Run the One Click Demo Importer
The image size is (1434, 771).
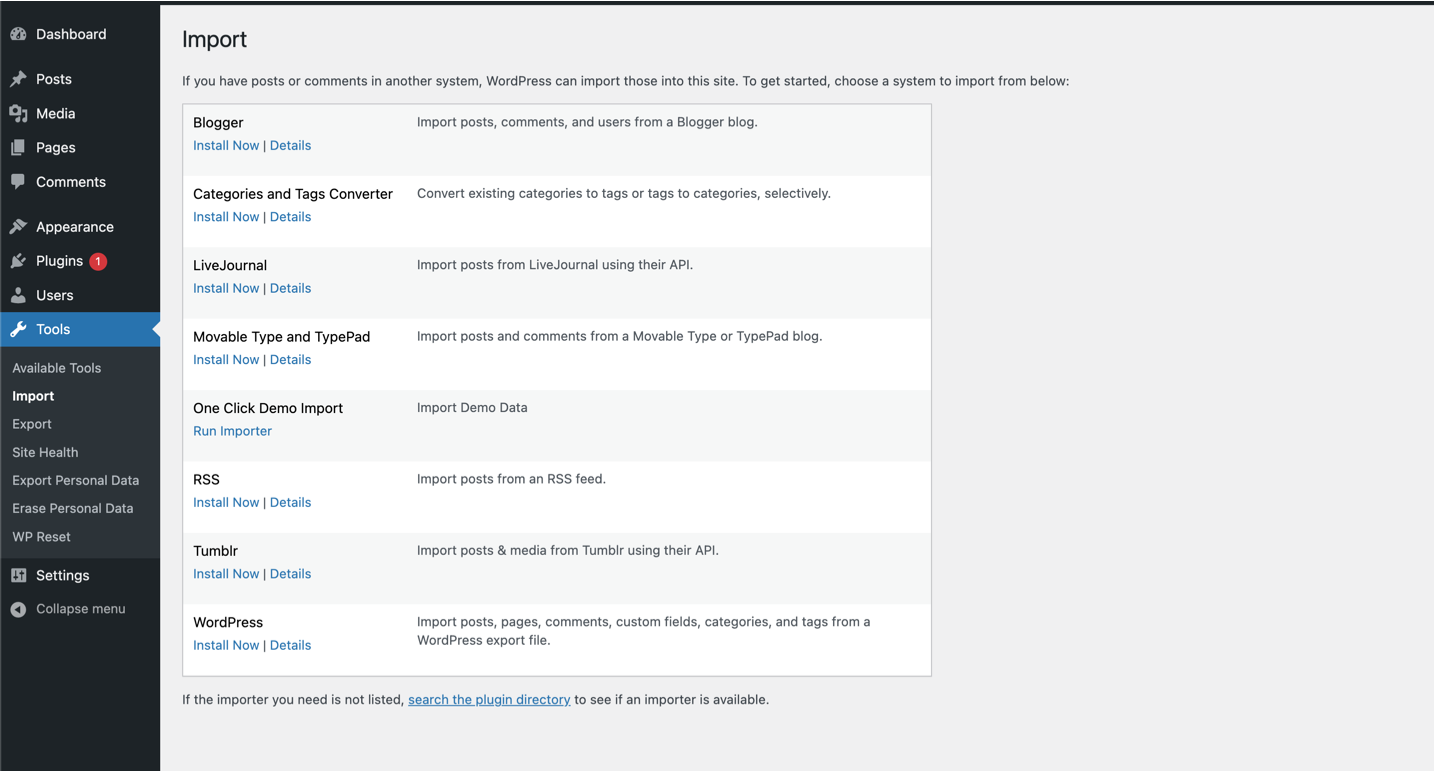[x=232, y=431]
